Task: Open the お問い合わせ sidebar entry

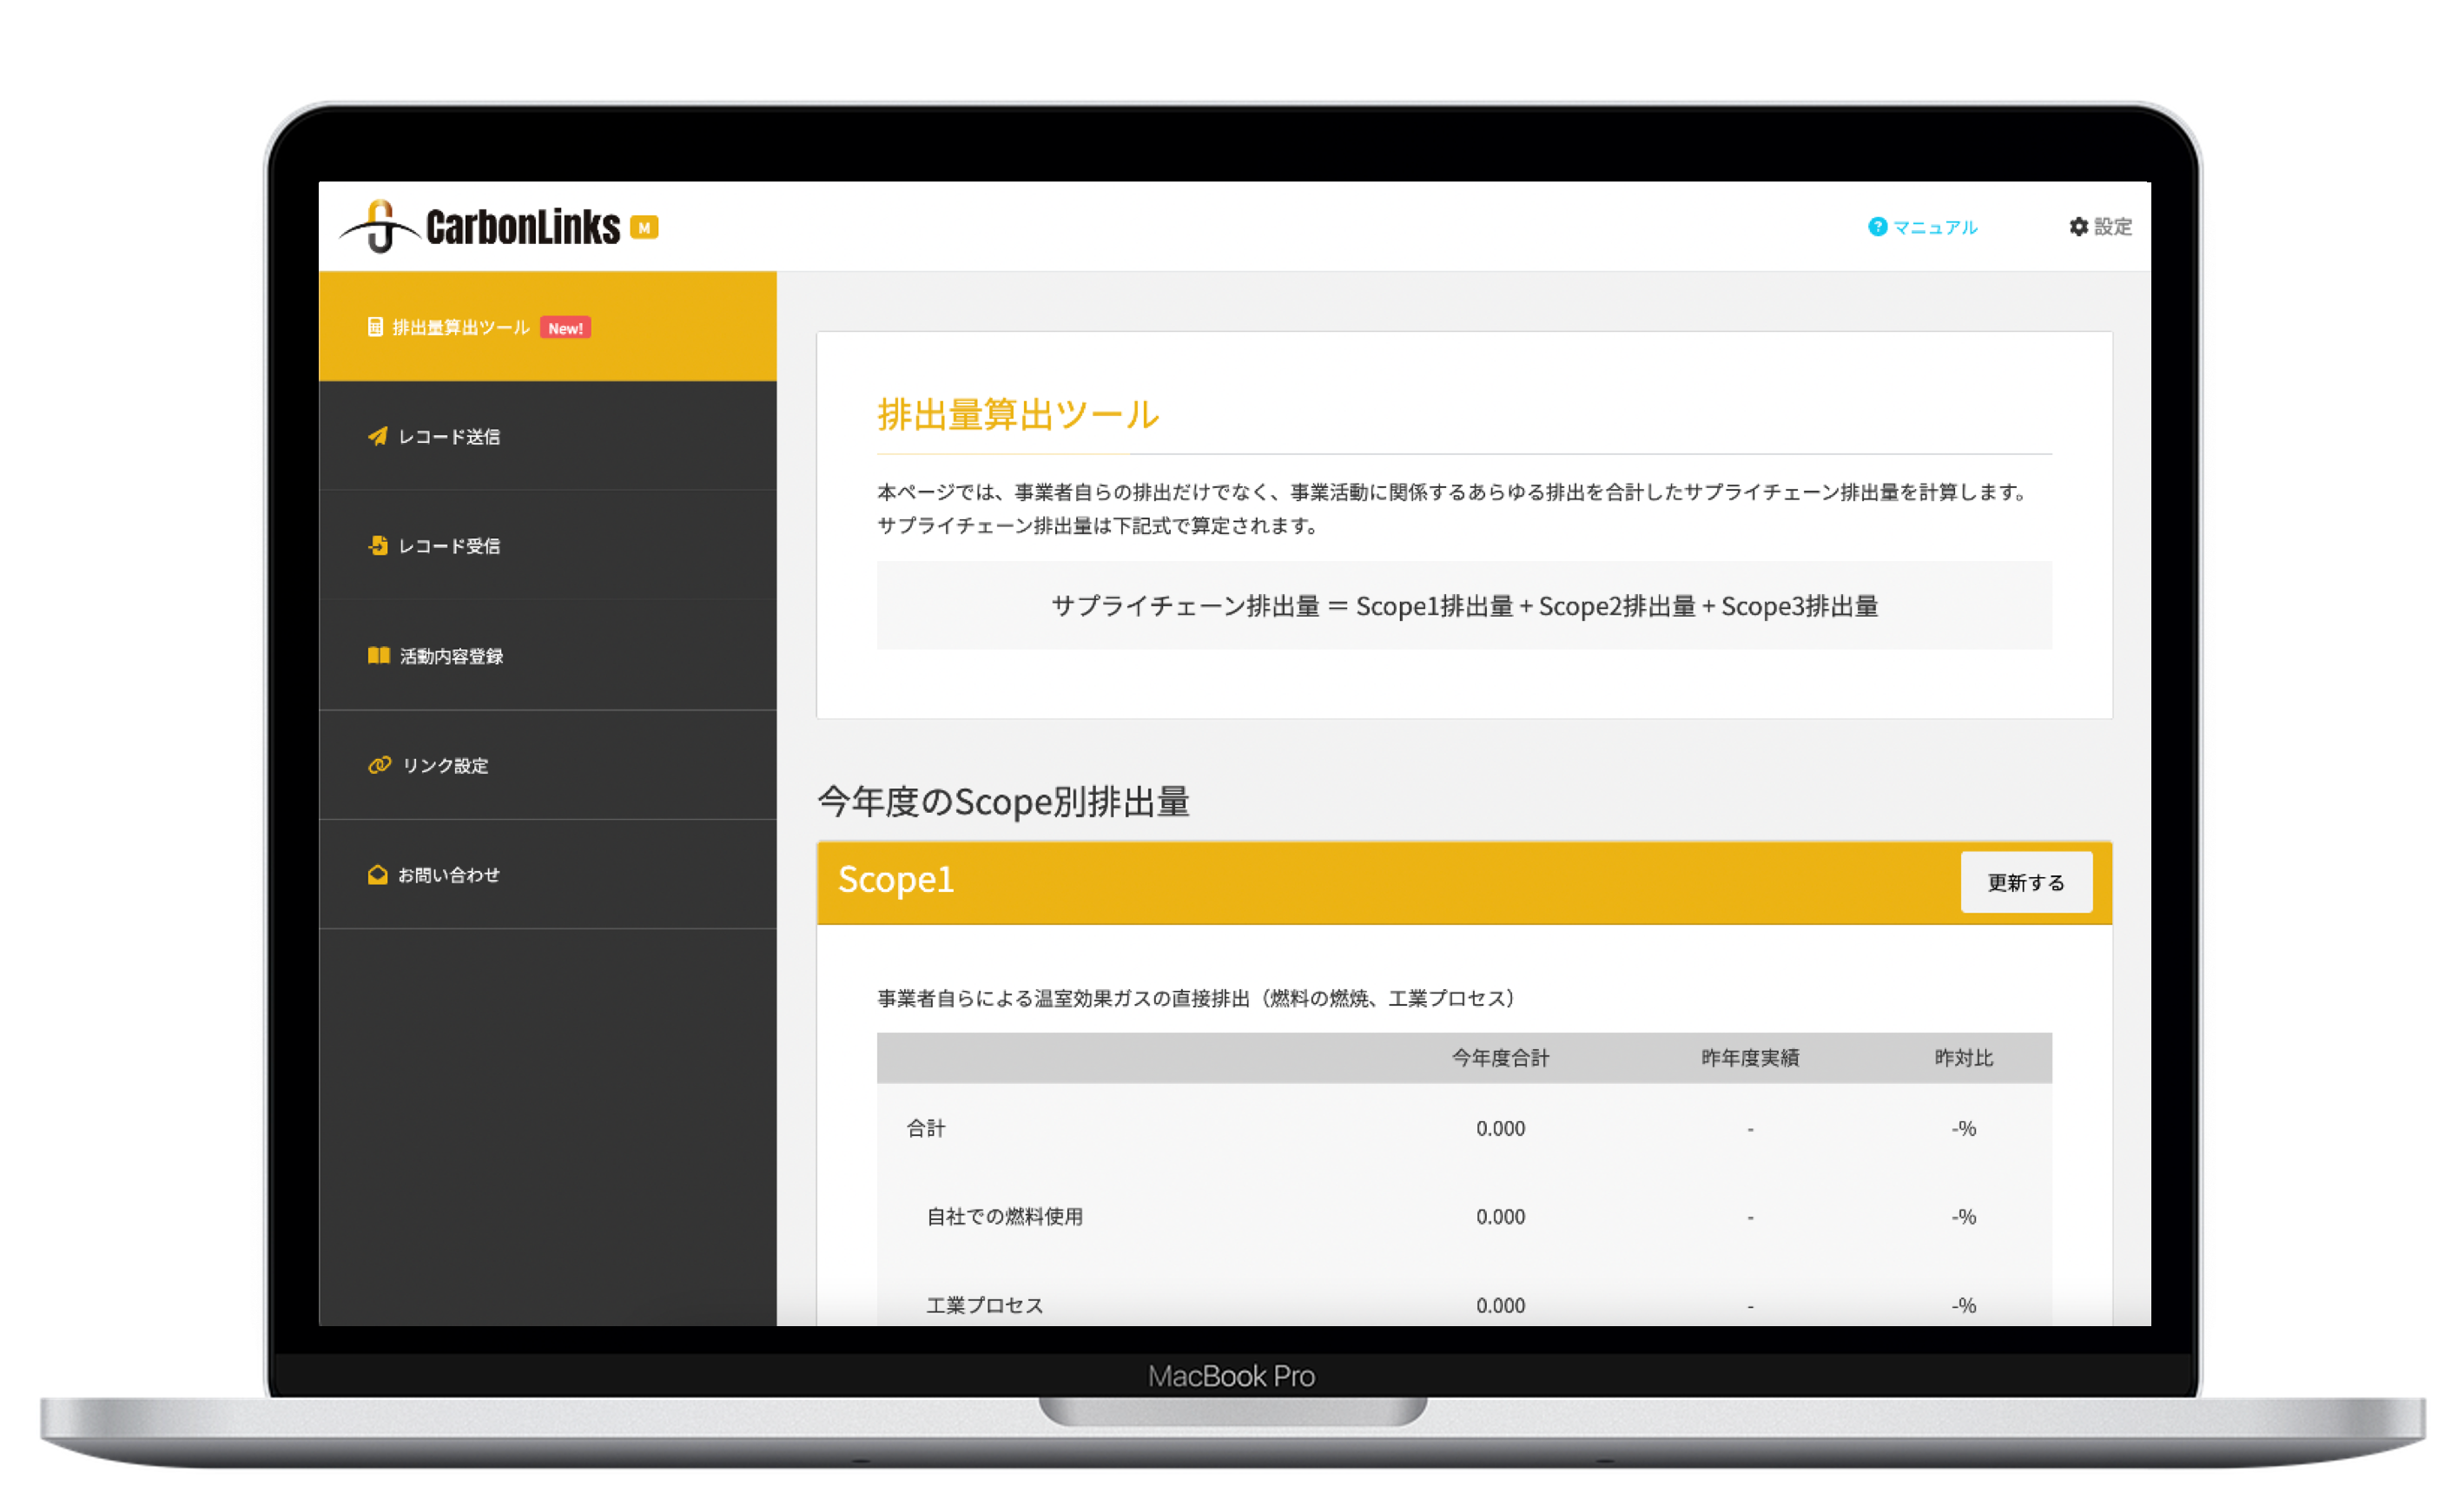Action: point(448,874)
